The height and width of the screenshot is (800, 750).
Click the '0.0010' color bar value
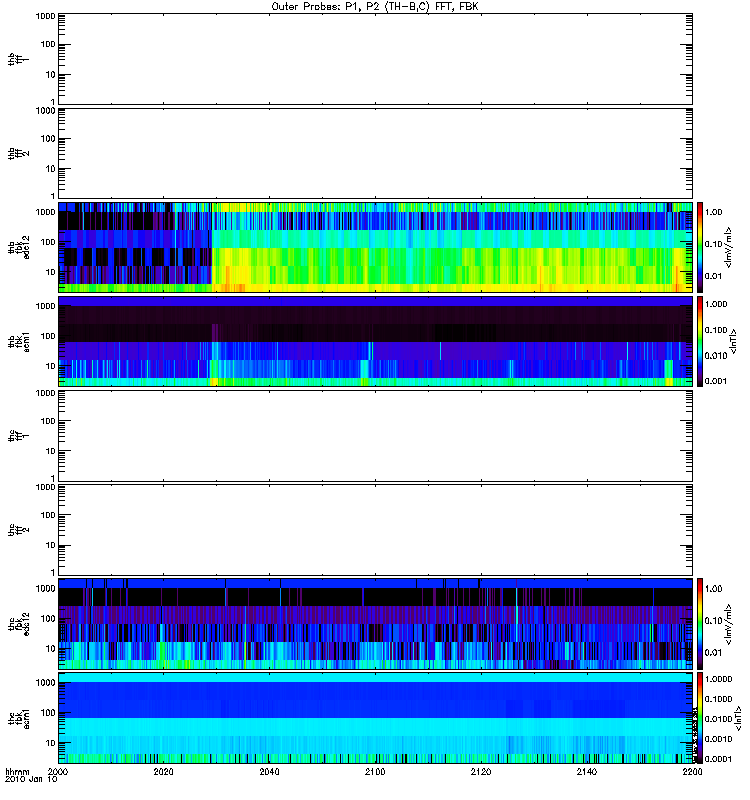718,739
